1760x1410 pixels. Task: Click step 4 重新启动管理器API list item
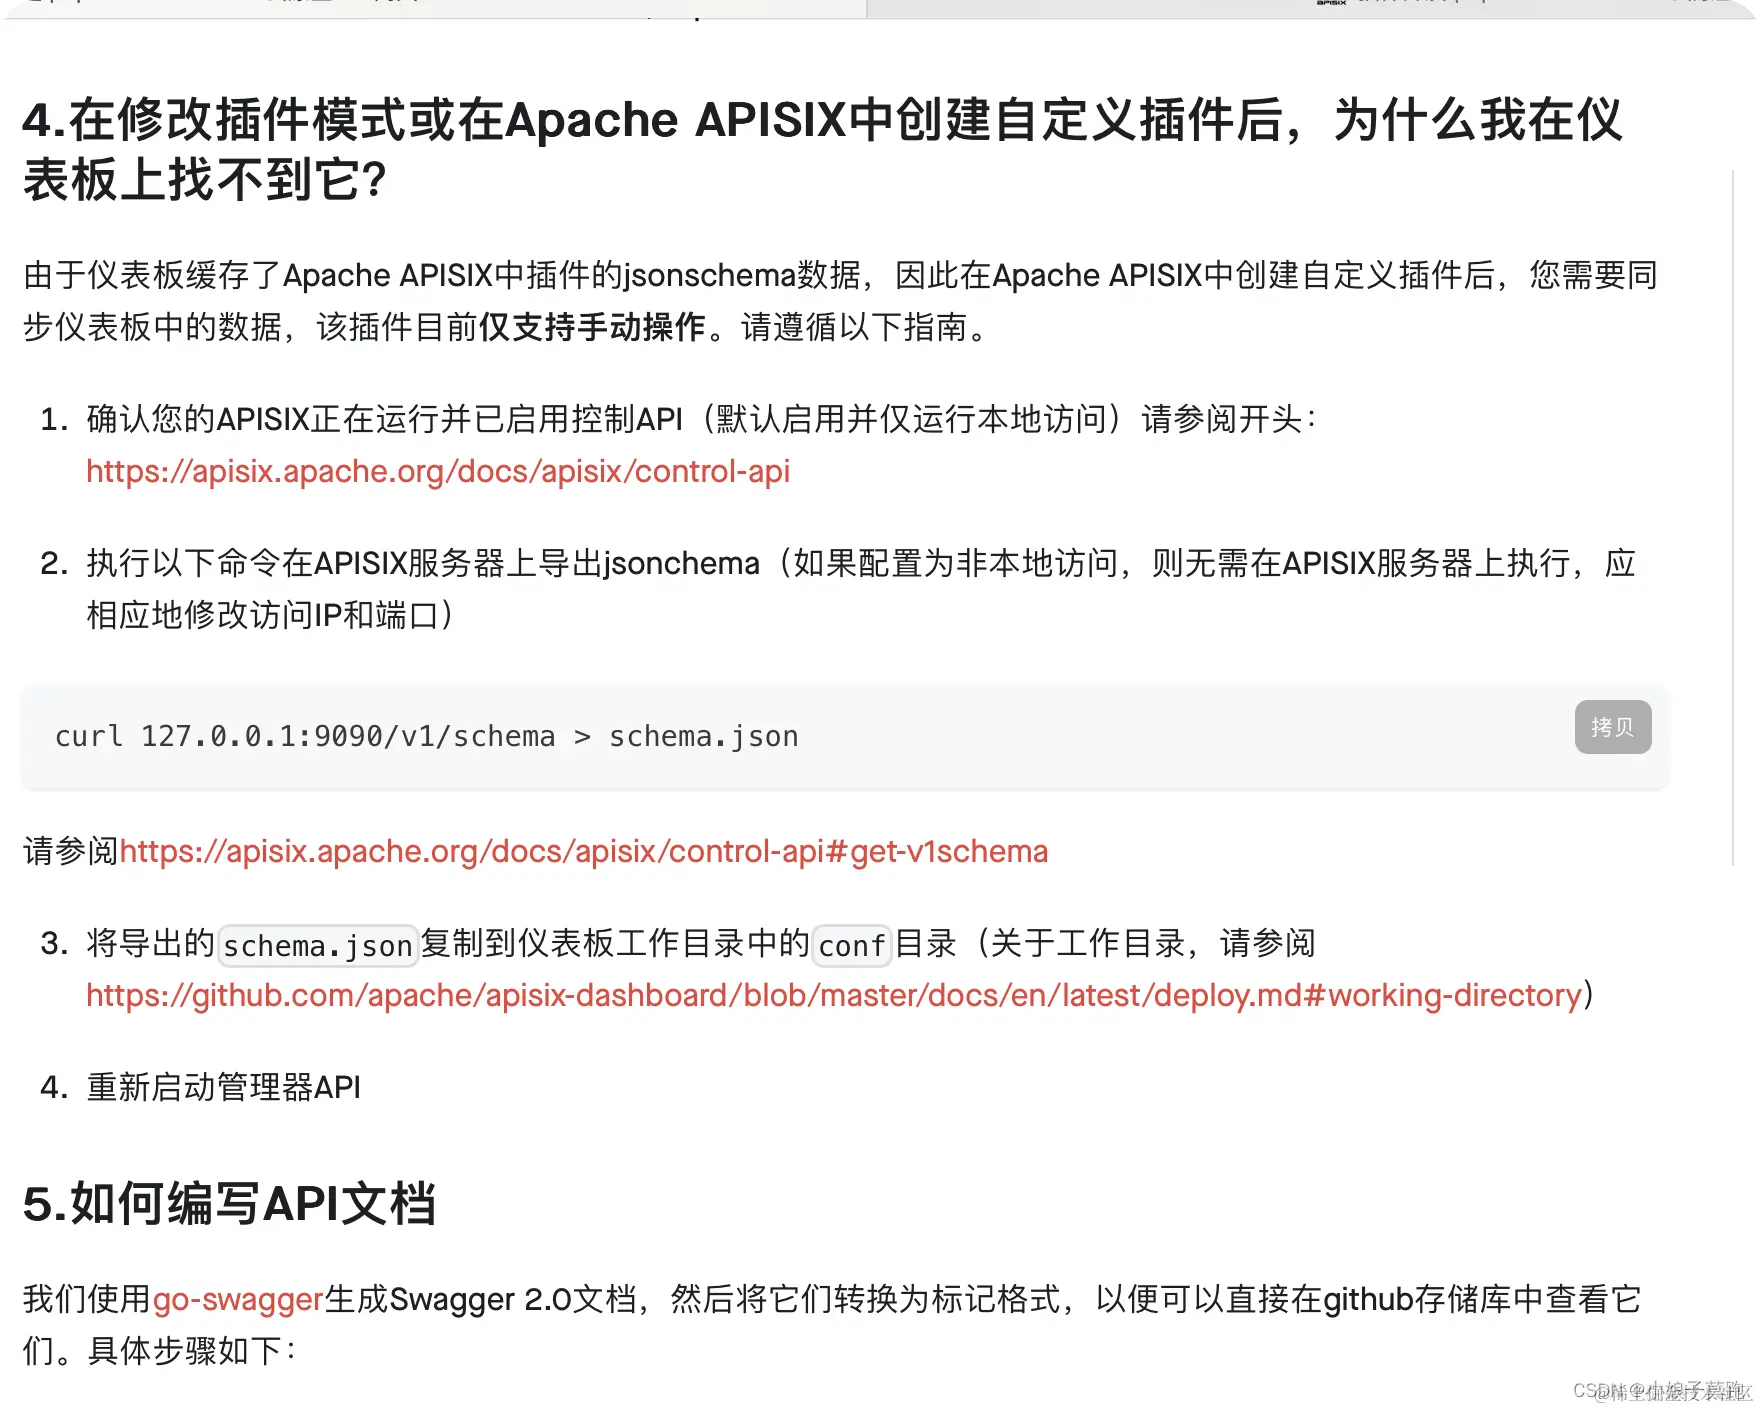click(224, 1087)
